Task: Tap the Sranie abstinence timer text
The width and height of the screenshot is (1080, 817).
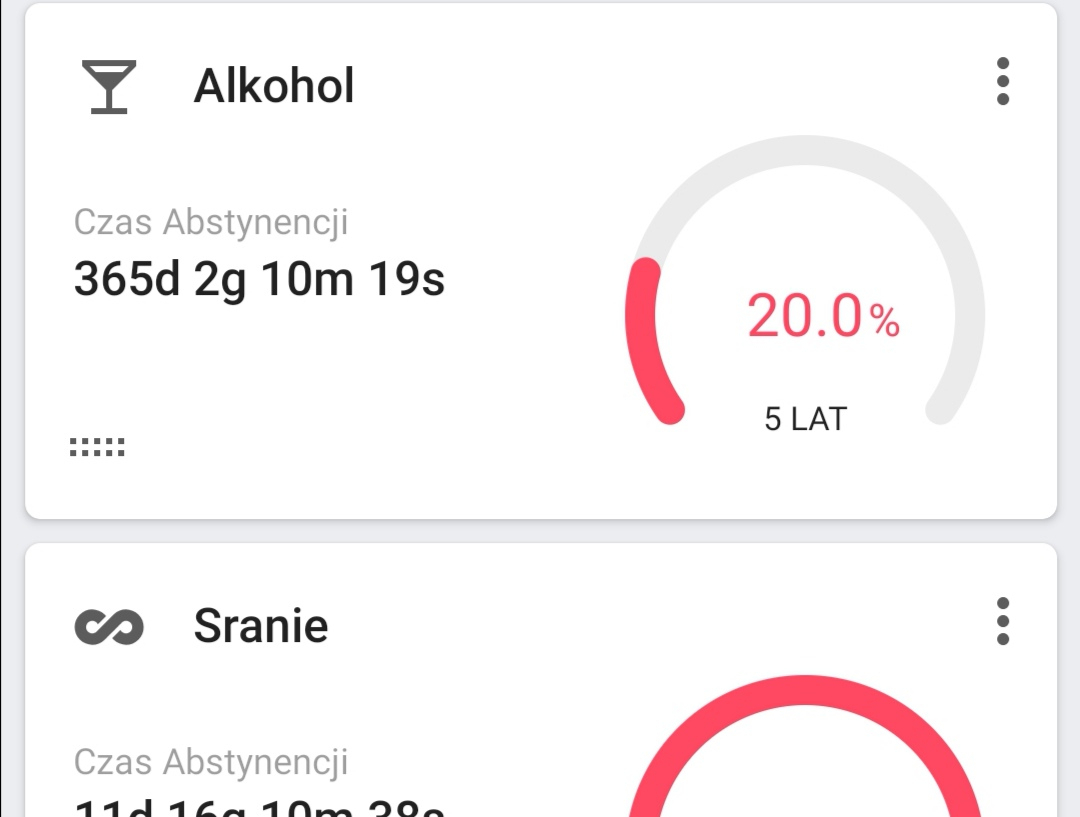Action: point(260,805)
